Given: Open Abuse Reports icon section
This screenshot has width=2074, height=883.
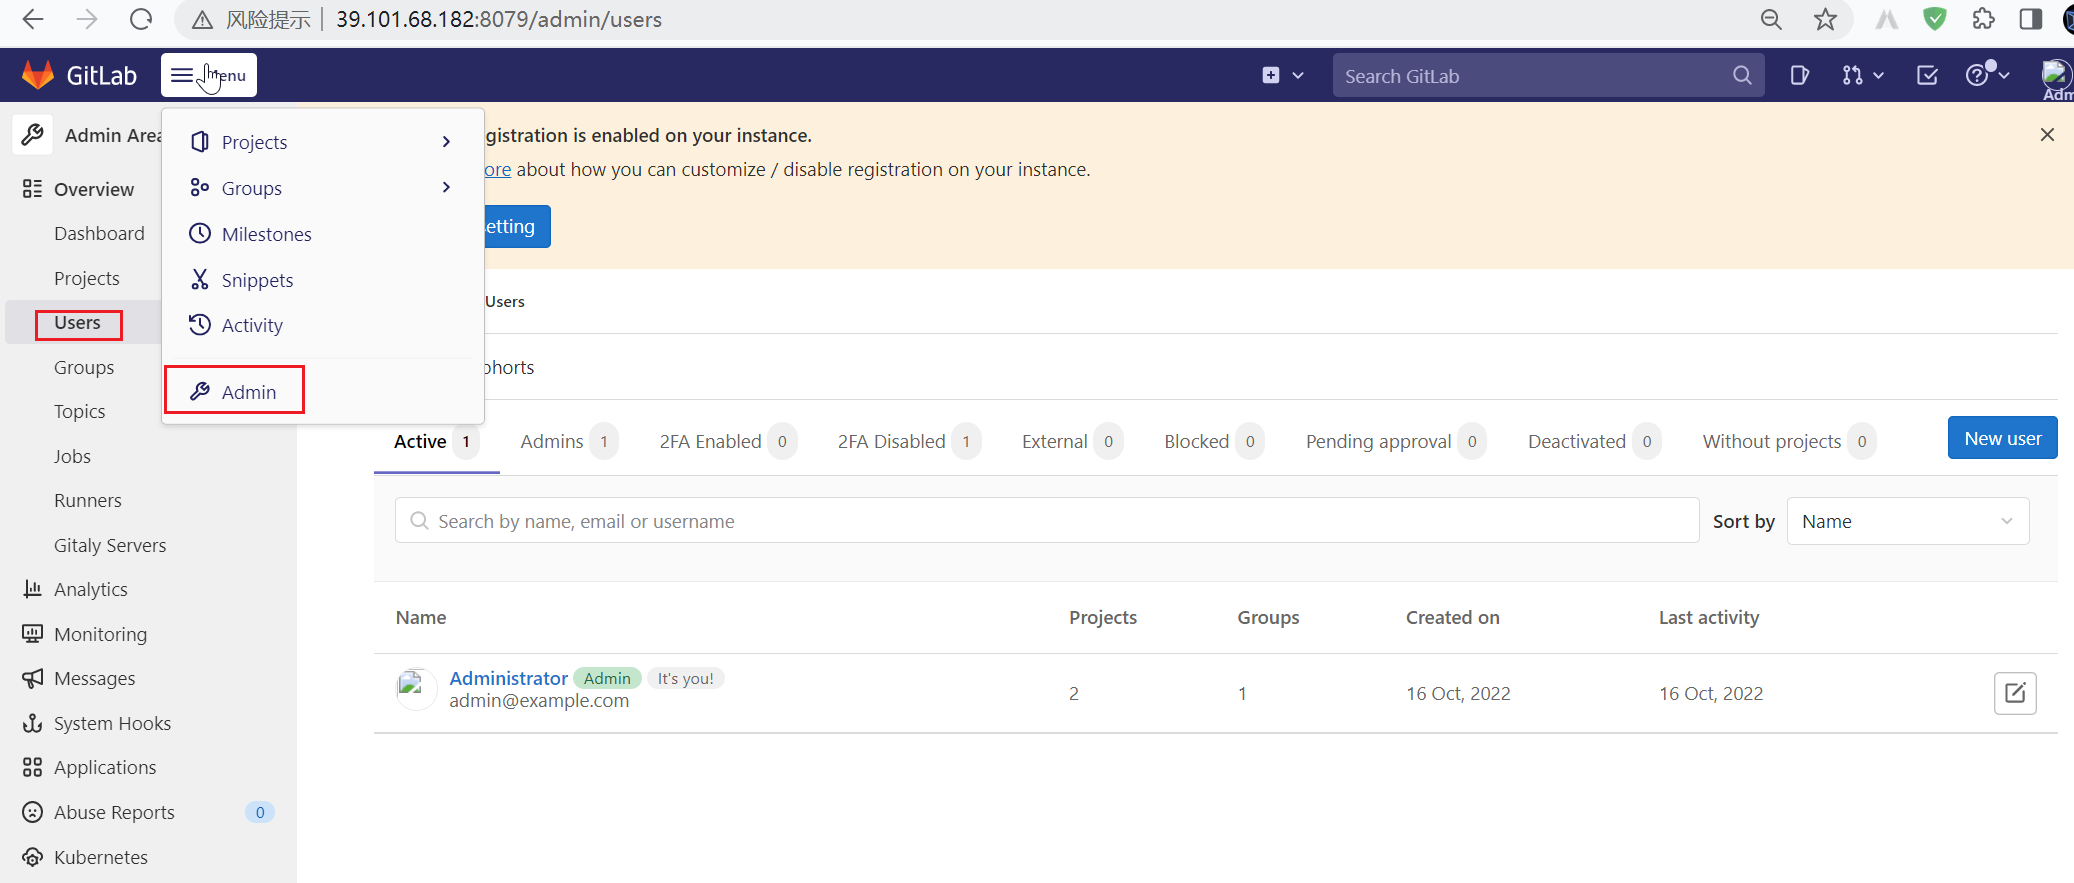Looking at the screenshot, I should pos(32,812).
